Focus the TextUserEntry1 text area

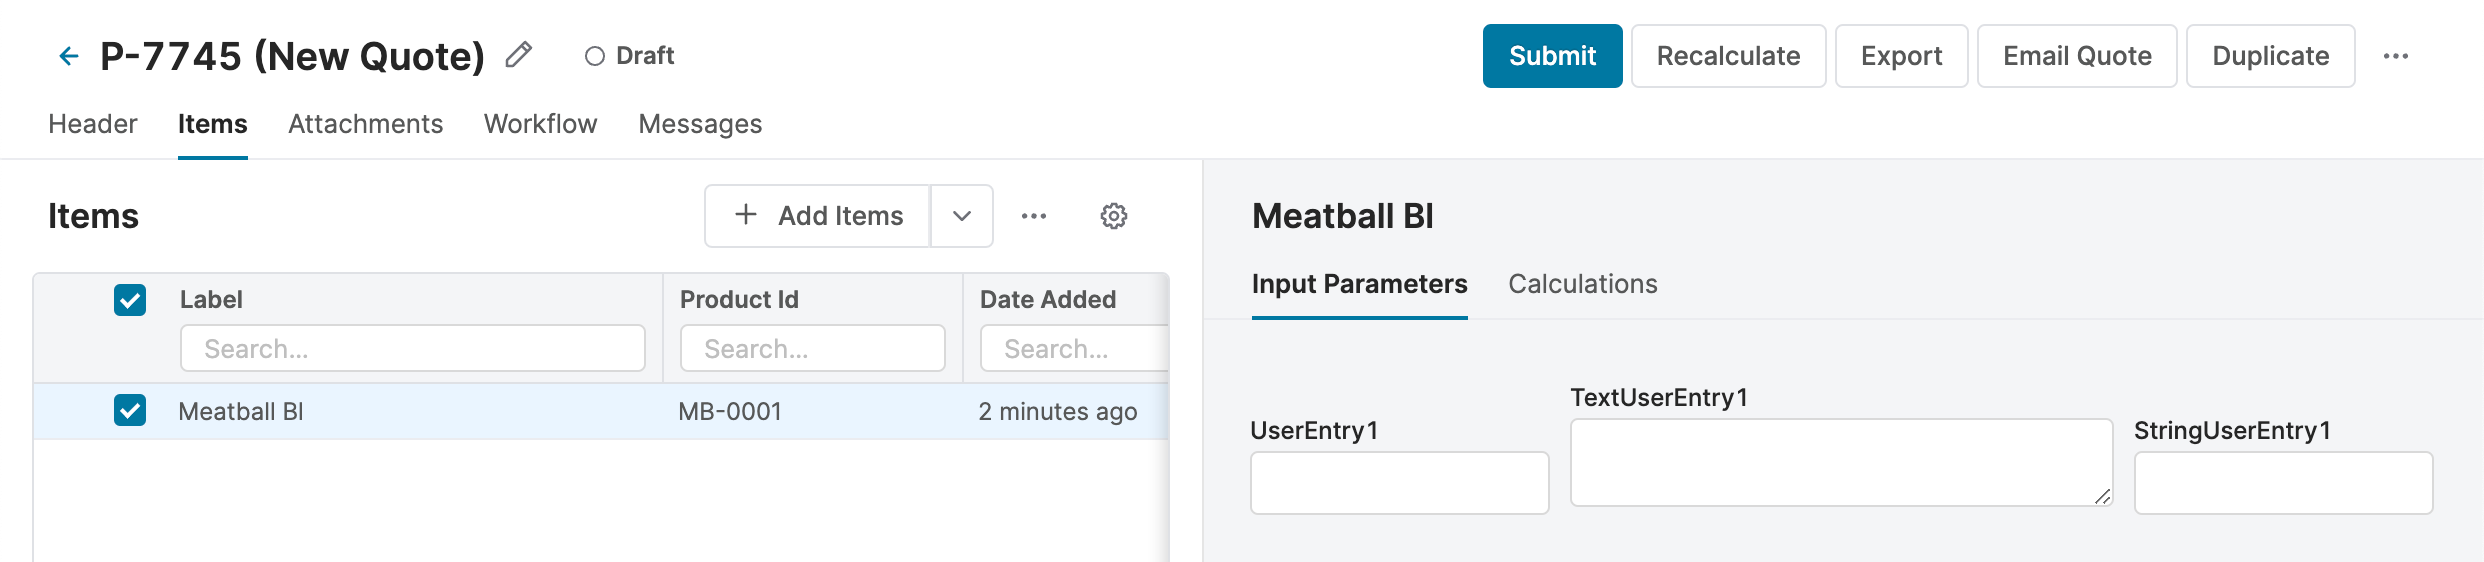tap(1840, 462)
